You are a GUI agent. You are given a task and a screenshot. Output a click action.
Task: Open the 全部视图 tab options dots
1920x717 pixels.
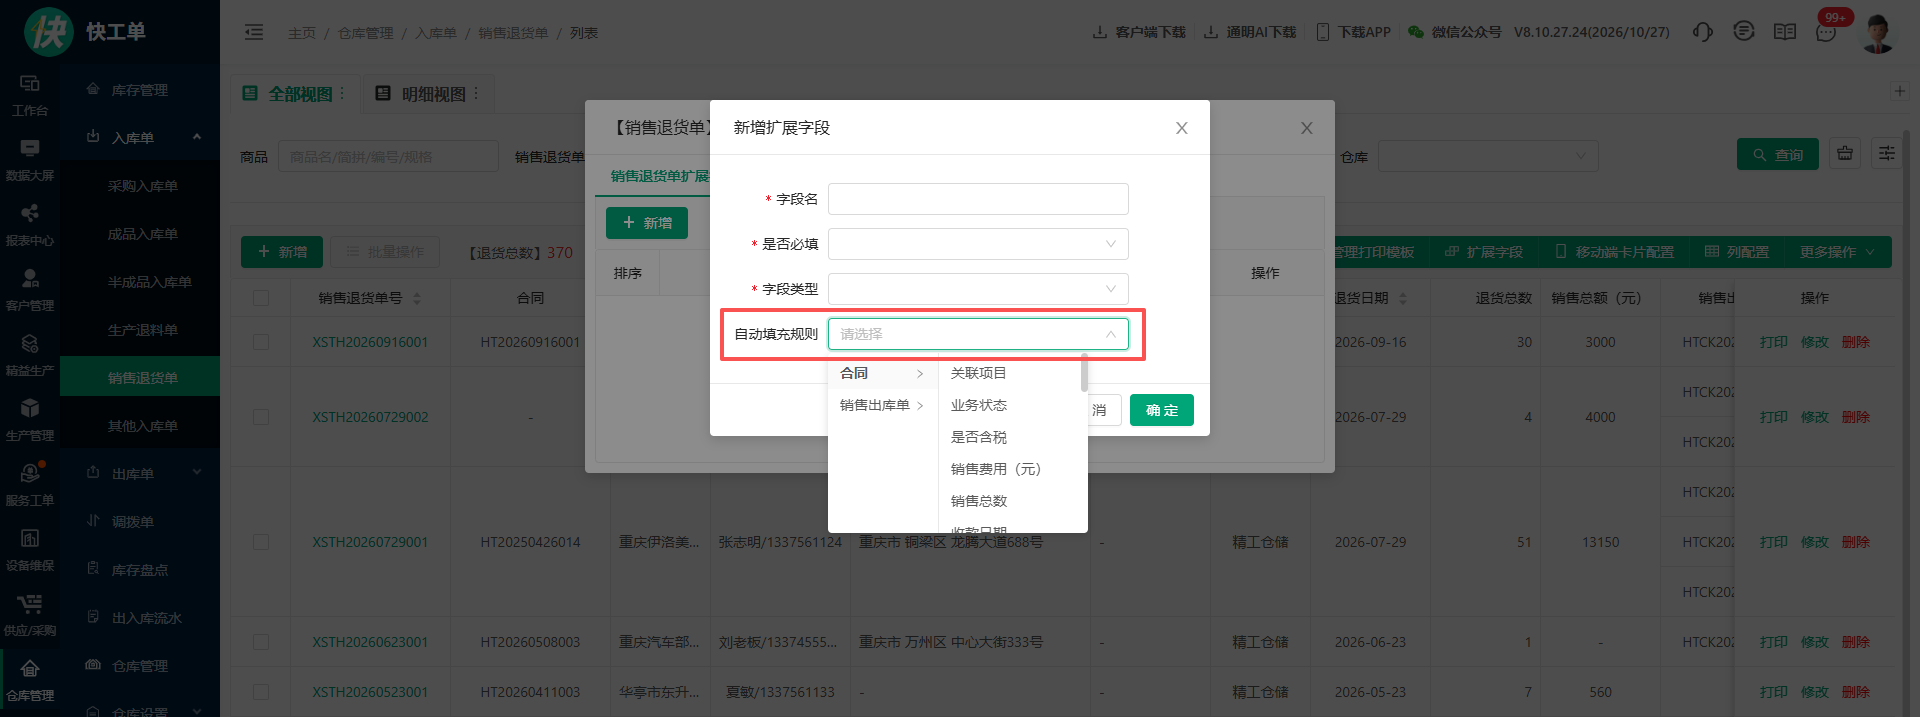pyautogui.click(x=342, y=93)
